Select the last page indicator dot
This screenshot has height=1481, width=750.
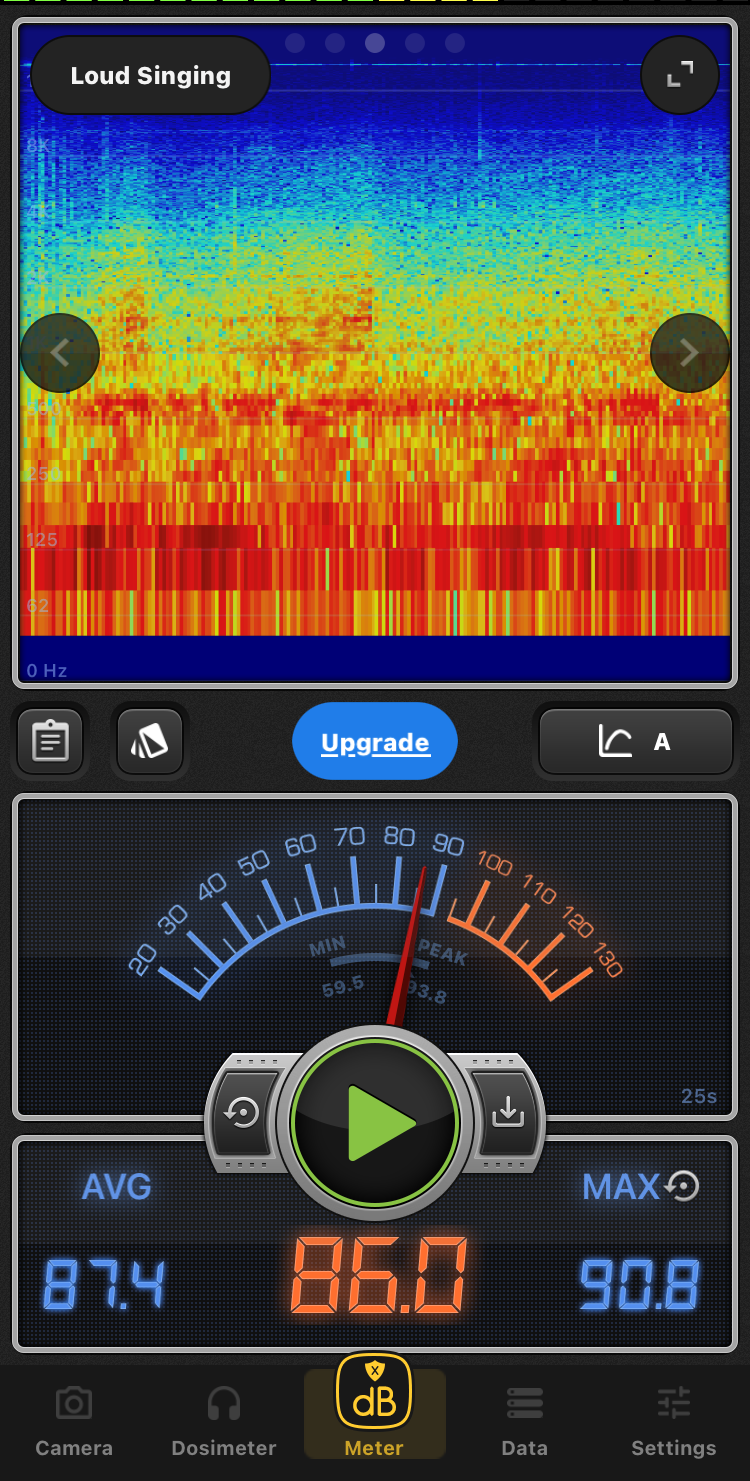455,43
